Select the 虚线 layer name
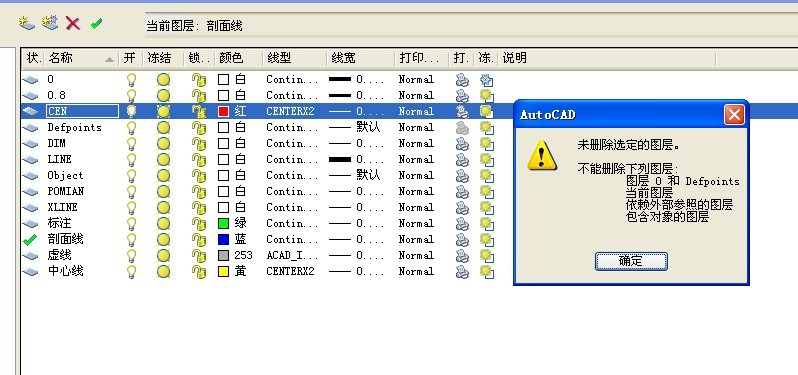Viewport: 798px width, 375px height. pyautogui.click(x=60, y=255)
